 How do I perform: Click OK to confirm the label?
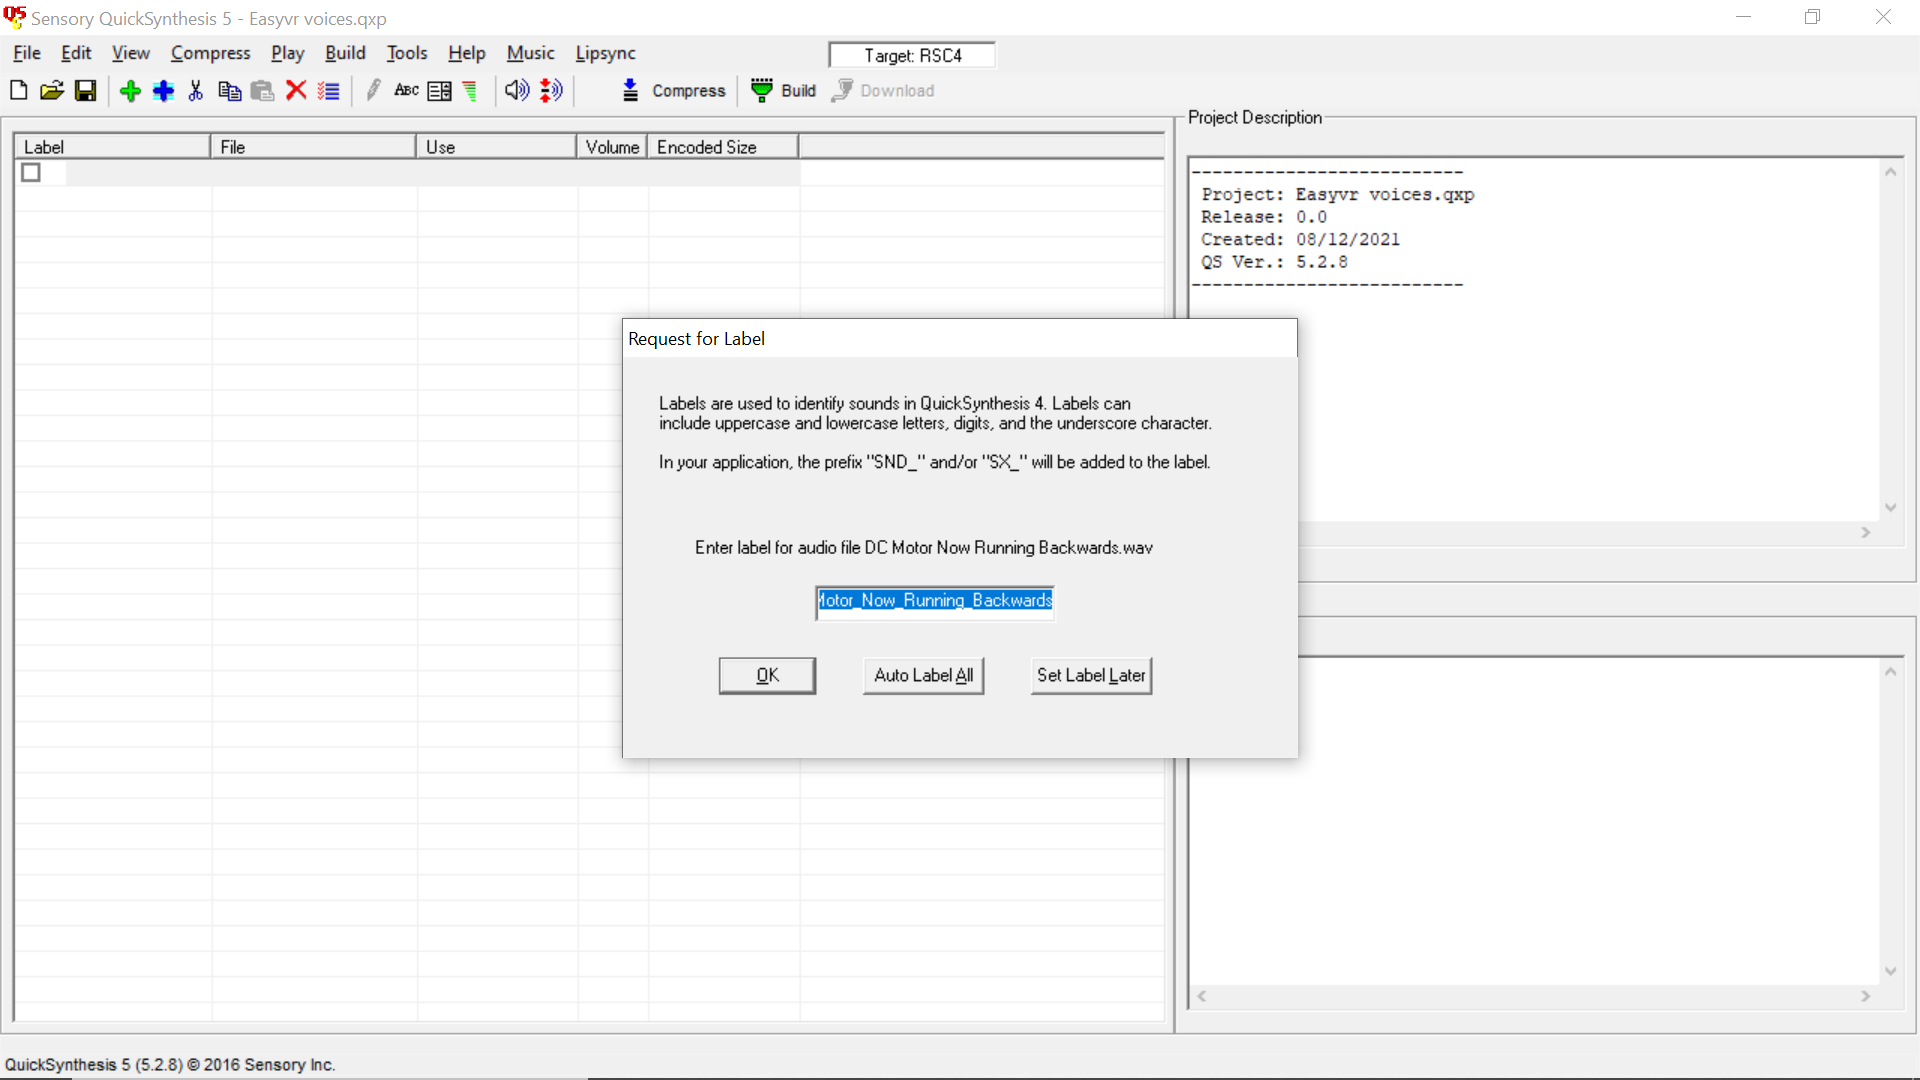click(766, 674)
